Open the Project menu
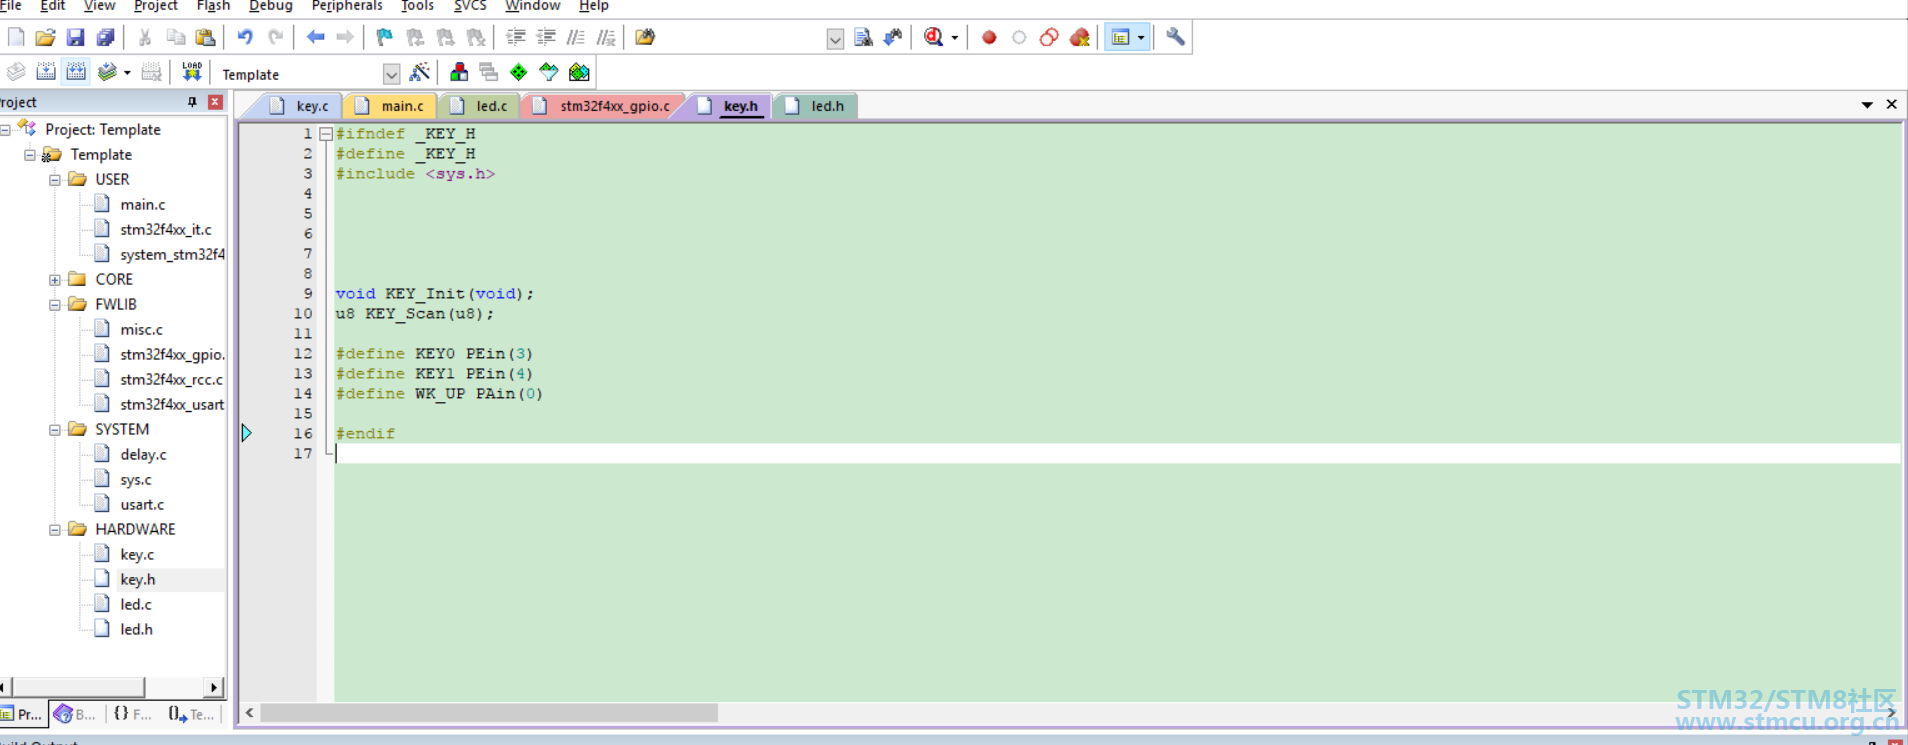The width and height of the screenshot is (1908, 745). pyautogui.click(x=155, y=6)
